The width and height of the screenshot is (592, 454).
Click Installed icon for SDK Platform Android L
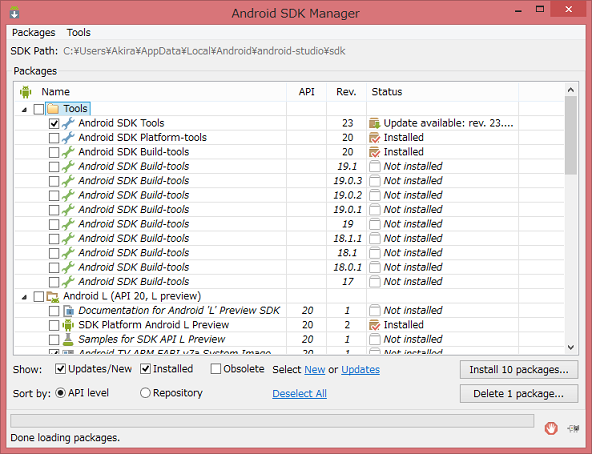pyautogui.click(x=375, y=325)
